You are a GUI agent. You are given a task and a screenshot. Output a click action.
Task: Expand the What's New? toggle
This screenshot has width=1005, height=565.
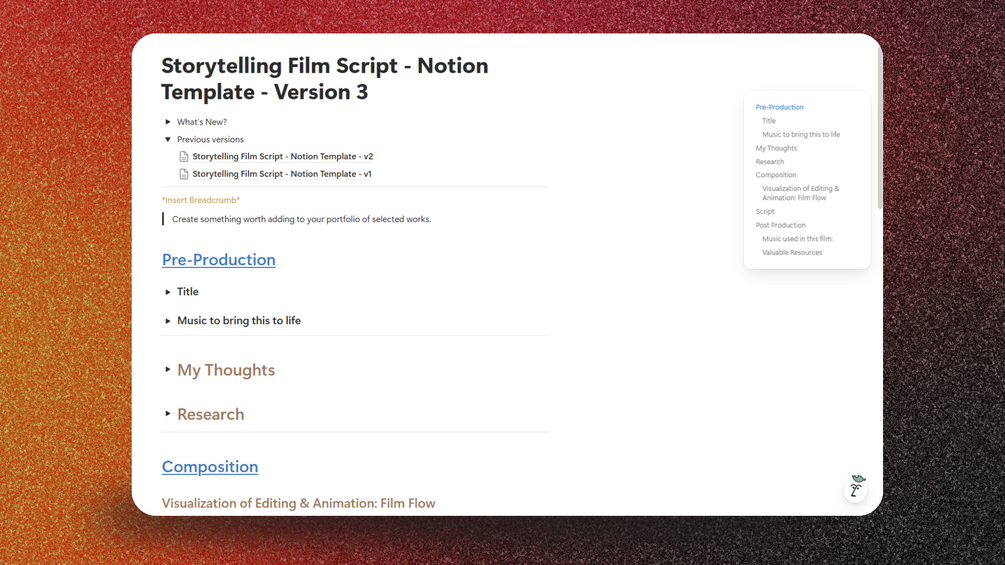coord(168,122)
